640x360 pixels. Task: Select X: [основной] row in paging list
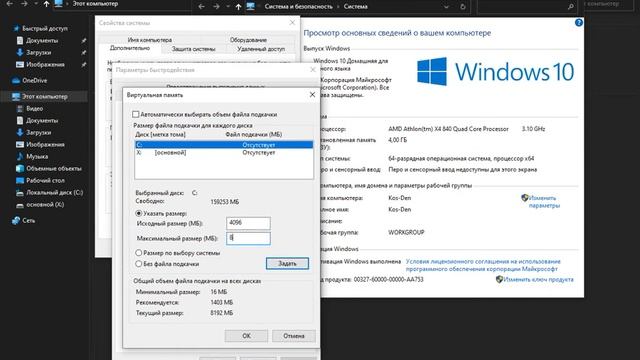[224, 153]
